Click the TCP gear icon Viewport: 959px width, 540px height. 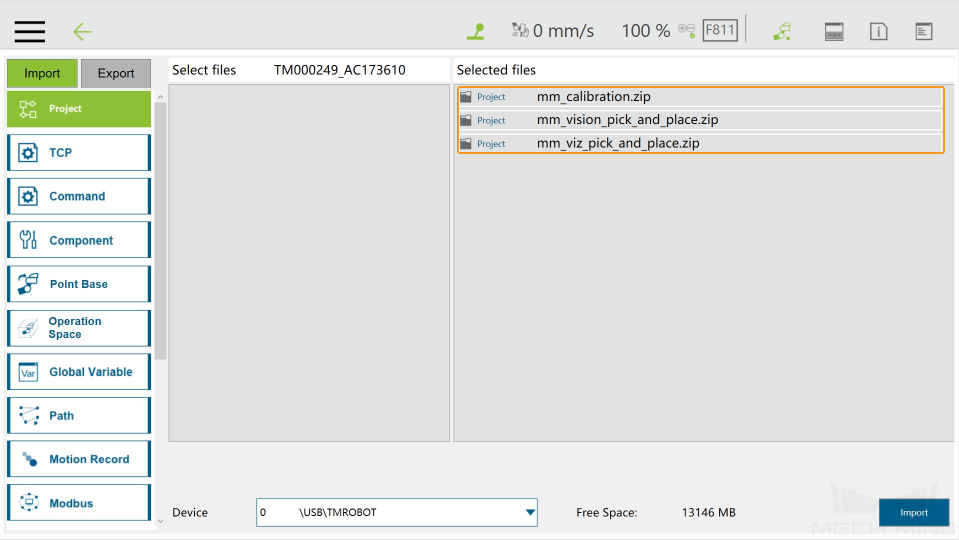pos(28,153)
